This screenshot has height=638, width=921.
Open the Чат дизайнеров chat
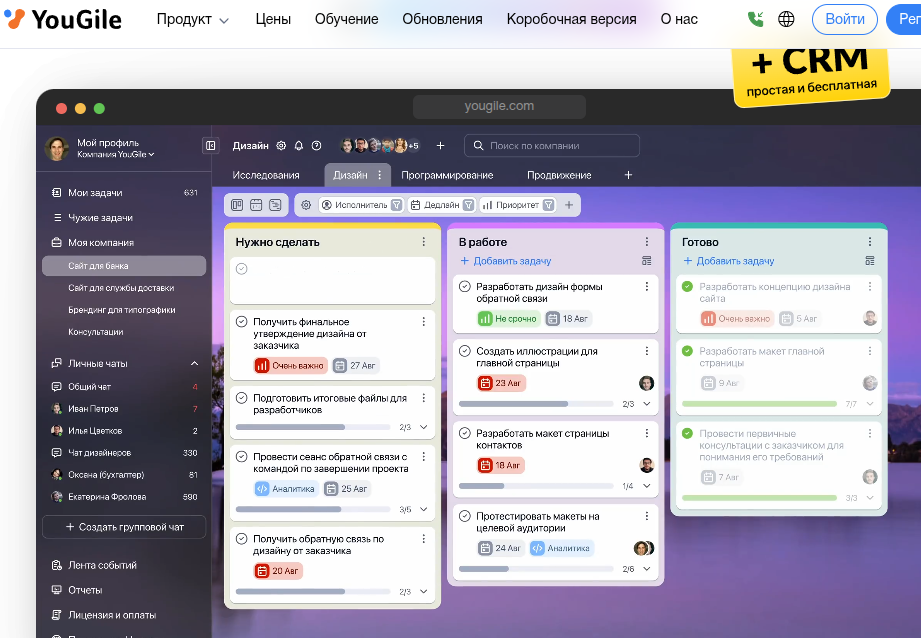(x=124, y=453)
